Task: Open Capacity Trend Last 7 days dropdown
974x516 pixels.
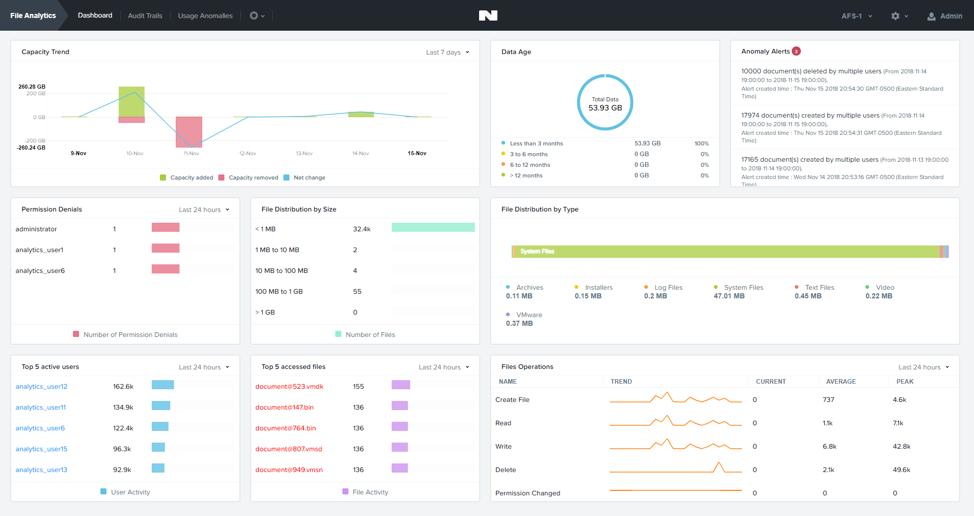Action: [447, 52]
